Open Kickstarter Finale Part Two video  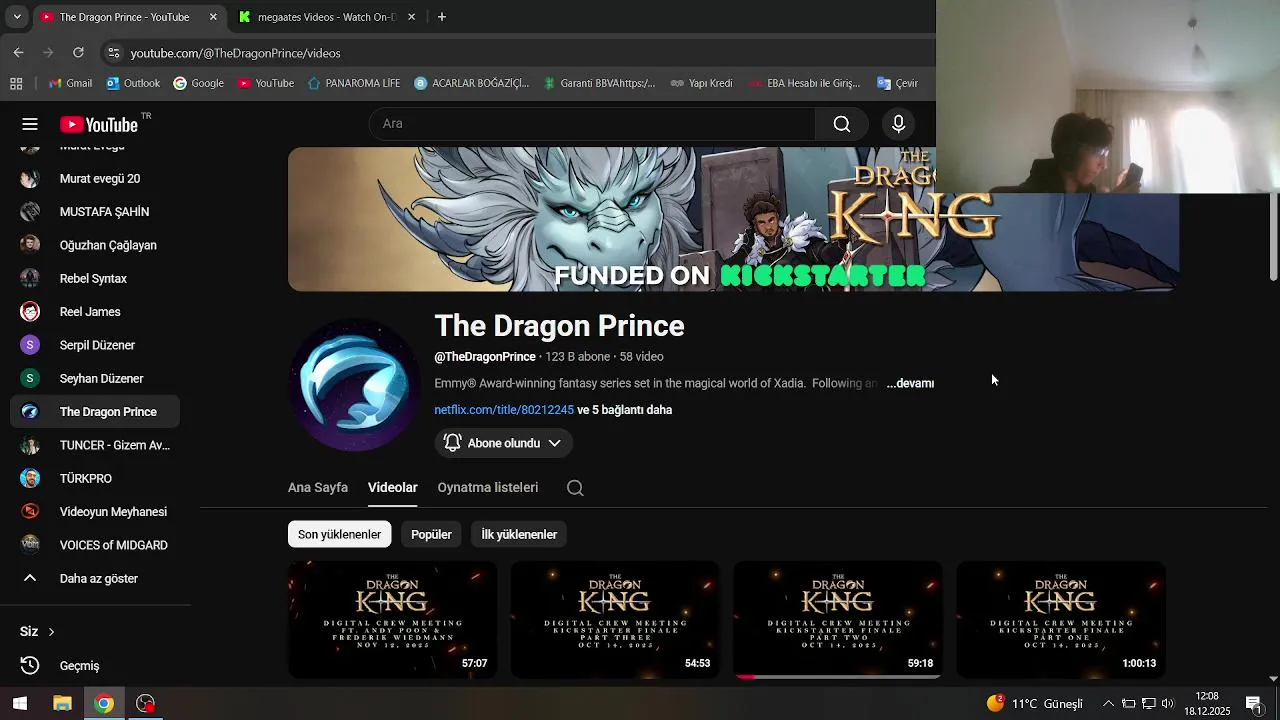tap(838, 620)
